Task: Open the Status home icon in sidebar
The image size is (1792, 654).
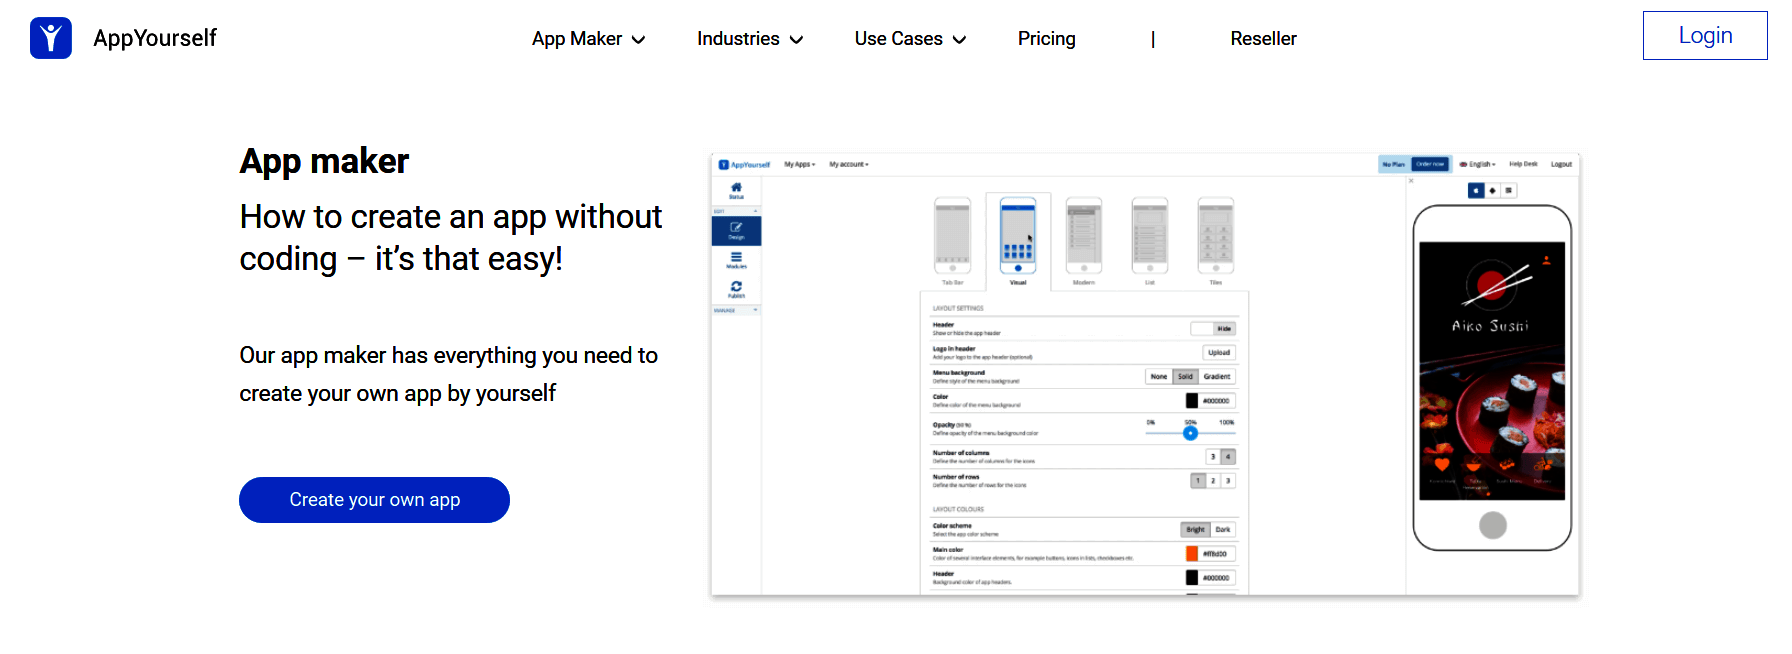Action: tap(736, 190)
